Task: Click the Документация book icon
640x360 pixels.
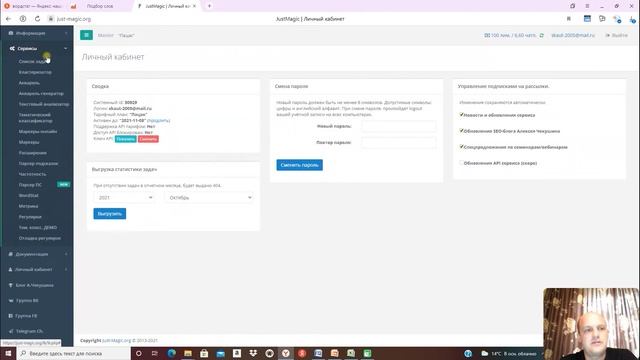Action: (x=11, y=254)
